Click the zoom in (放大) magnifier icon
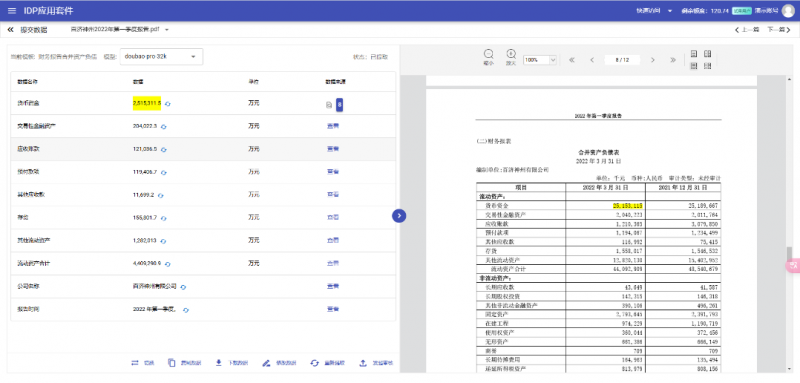Image resolution: width=800 pixels, height=383 pixels. (x=511, y=54)
